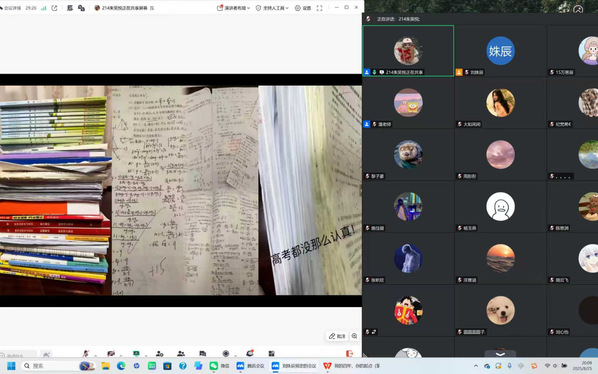Image resolution: width=598 pixels, height=374 pixels.
Task: Open the members list icon
Action: [181, 353]
